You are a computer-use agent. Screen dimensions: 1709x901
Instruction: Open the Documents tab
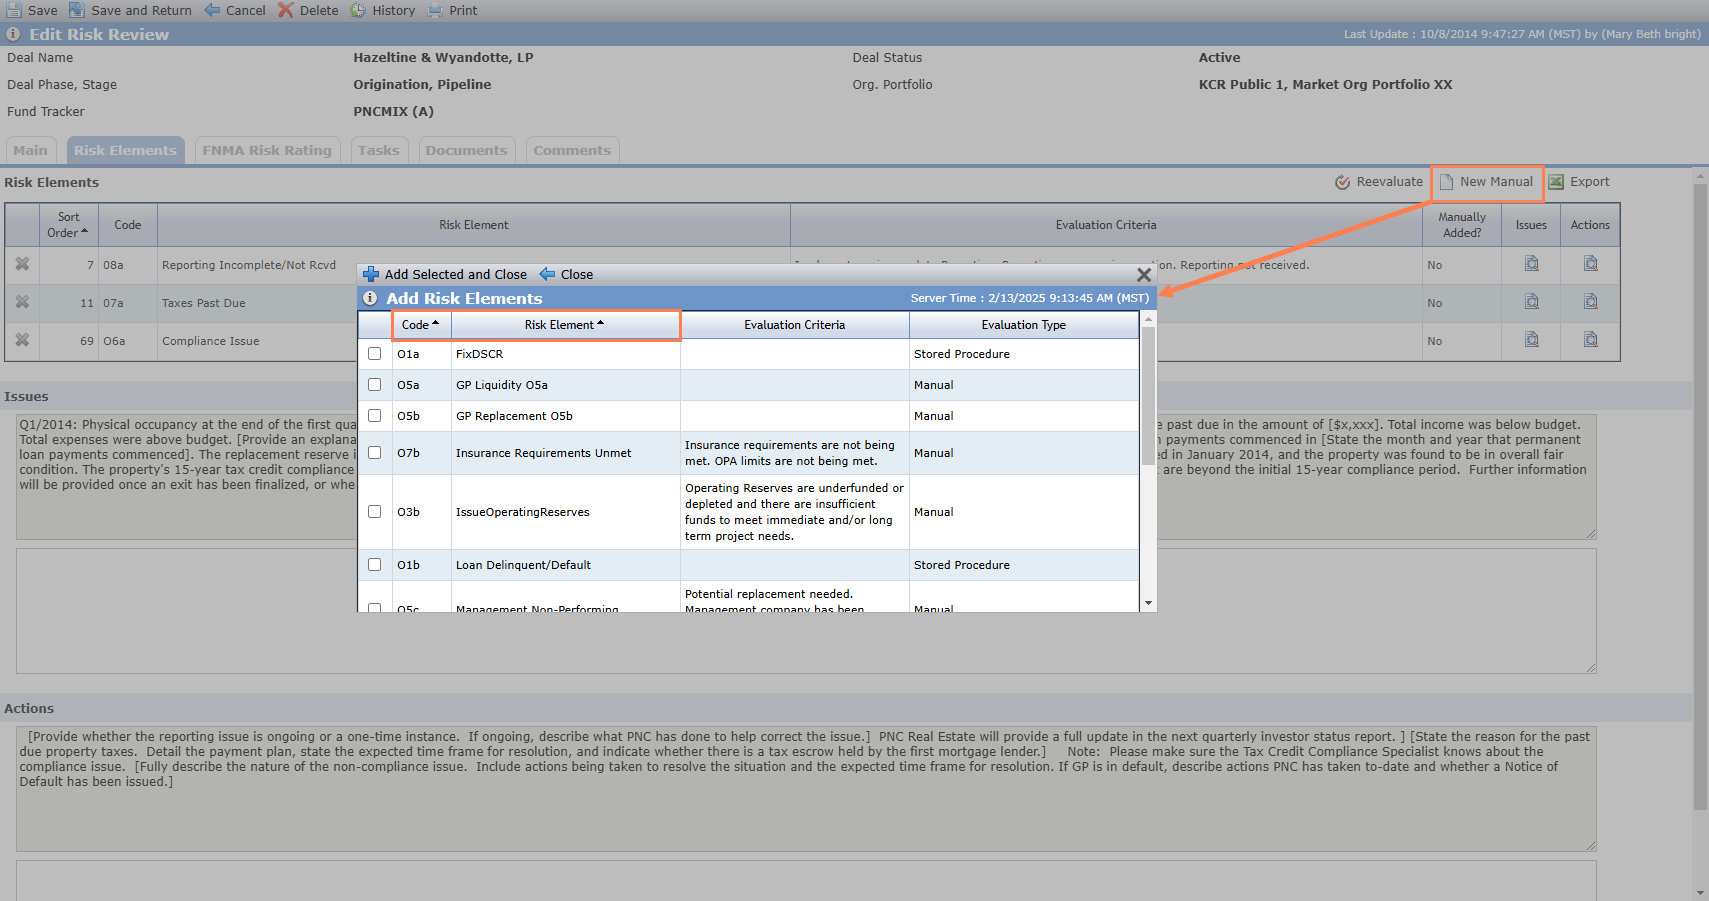[466, 150]
